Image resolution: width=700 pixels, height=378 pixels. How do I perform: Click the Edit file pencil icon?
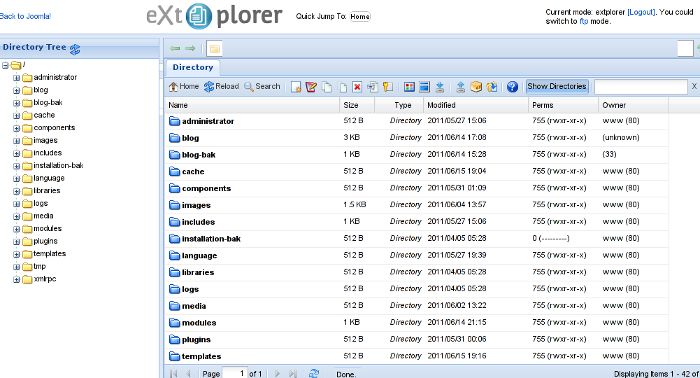point(311,87)
